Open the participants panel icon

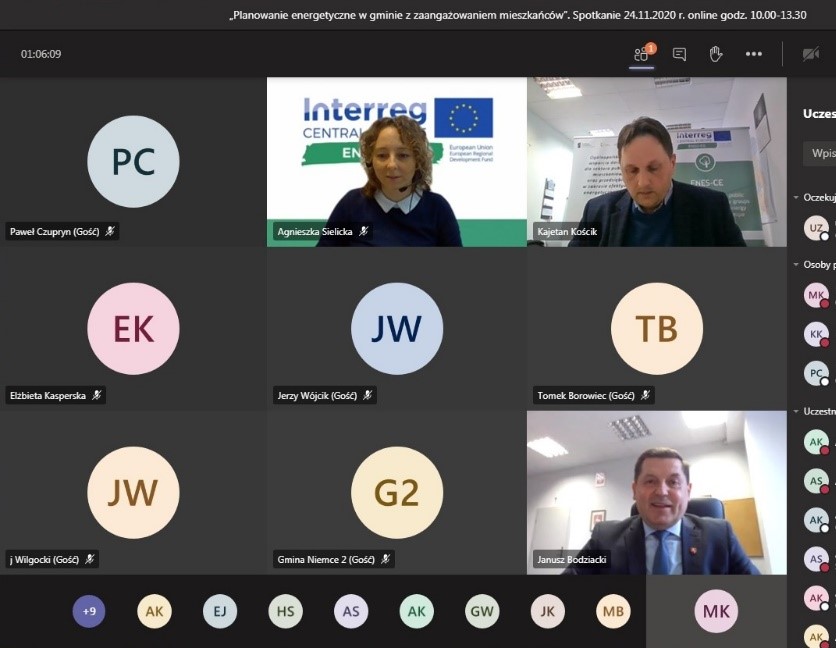point(642,54)
